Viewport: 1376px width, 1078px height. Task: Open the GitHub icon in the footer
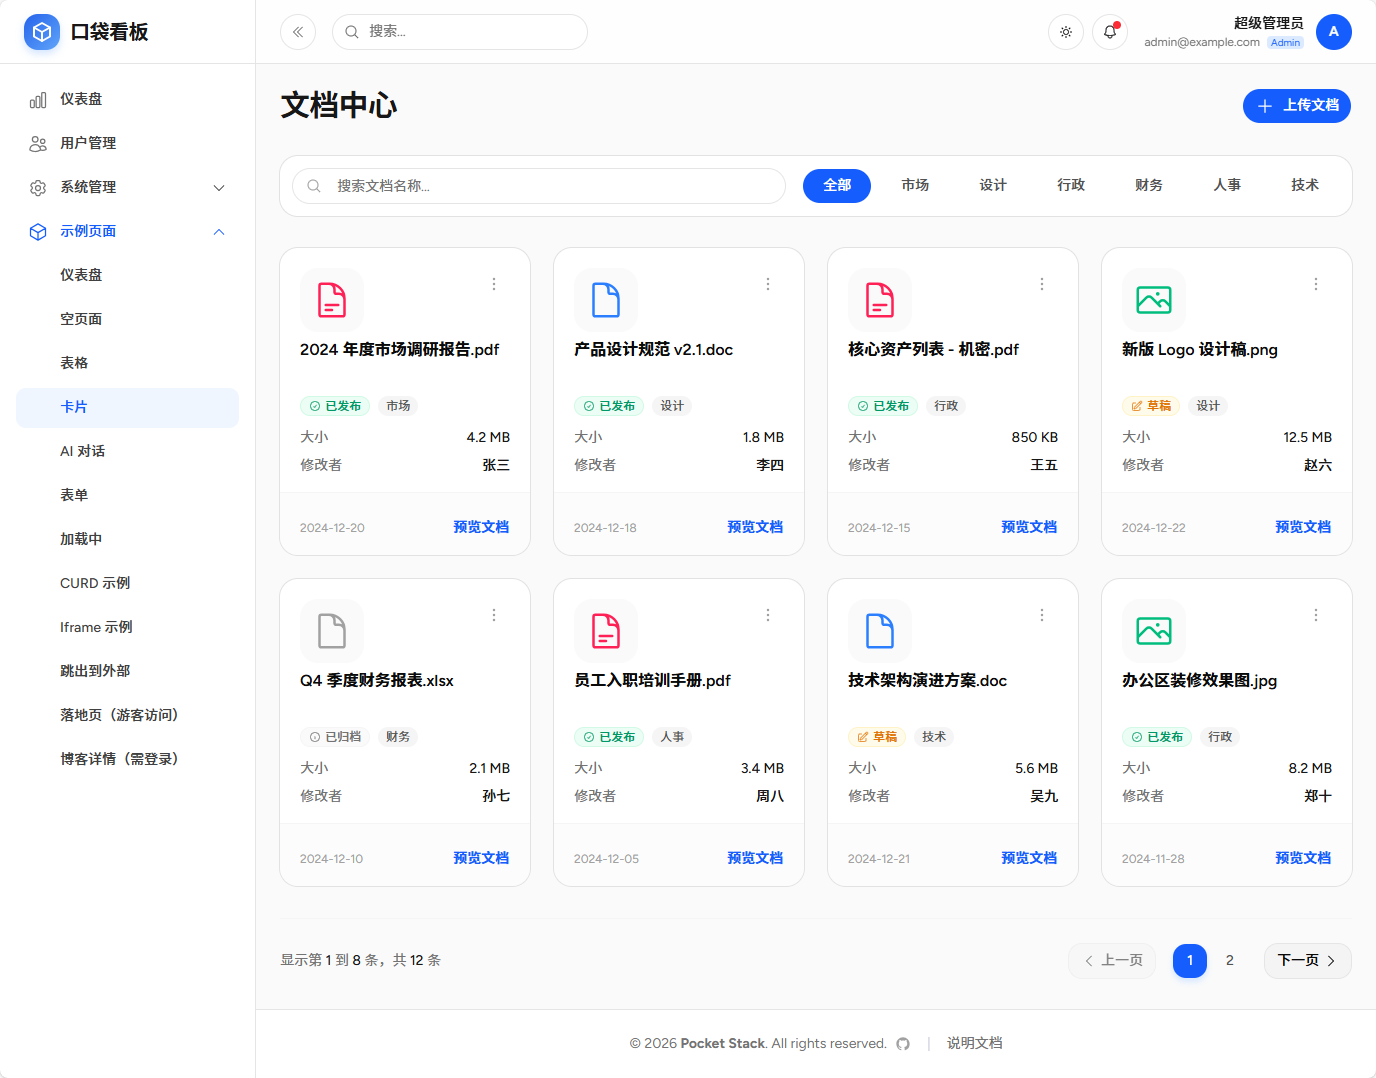pyautogui.click(x=903, y=1043)
